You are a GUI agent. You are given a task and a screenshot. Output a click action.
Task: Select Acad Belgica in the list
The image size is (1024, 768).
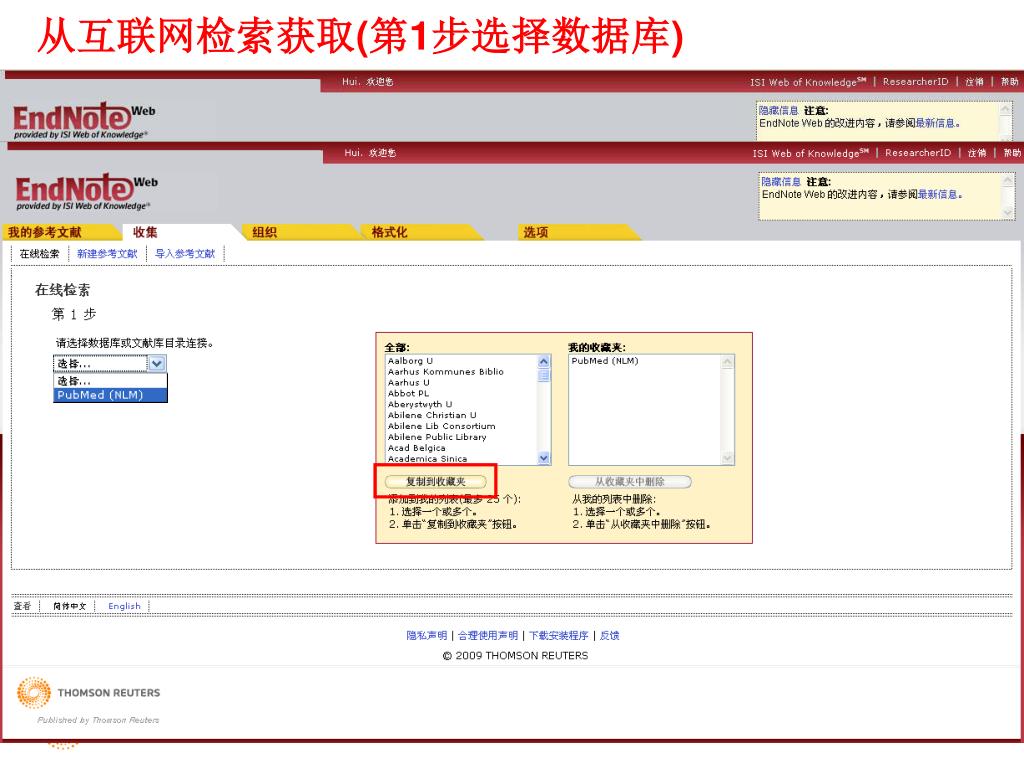click(417, 448)
